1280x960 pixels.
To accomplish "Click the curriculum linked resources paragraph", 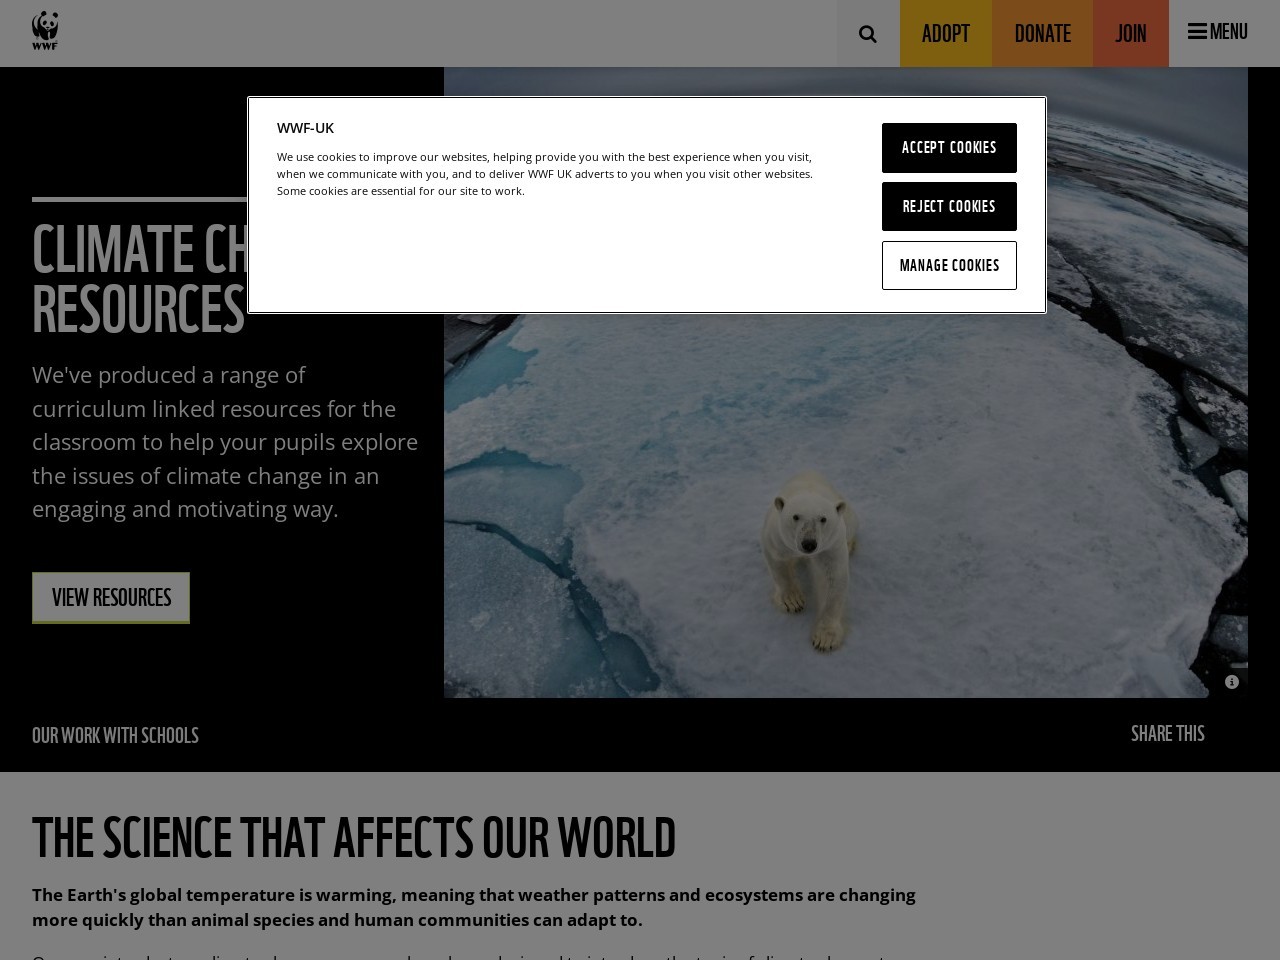I will tap(225, 442).
